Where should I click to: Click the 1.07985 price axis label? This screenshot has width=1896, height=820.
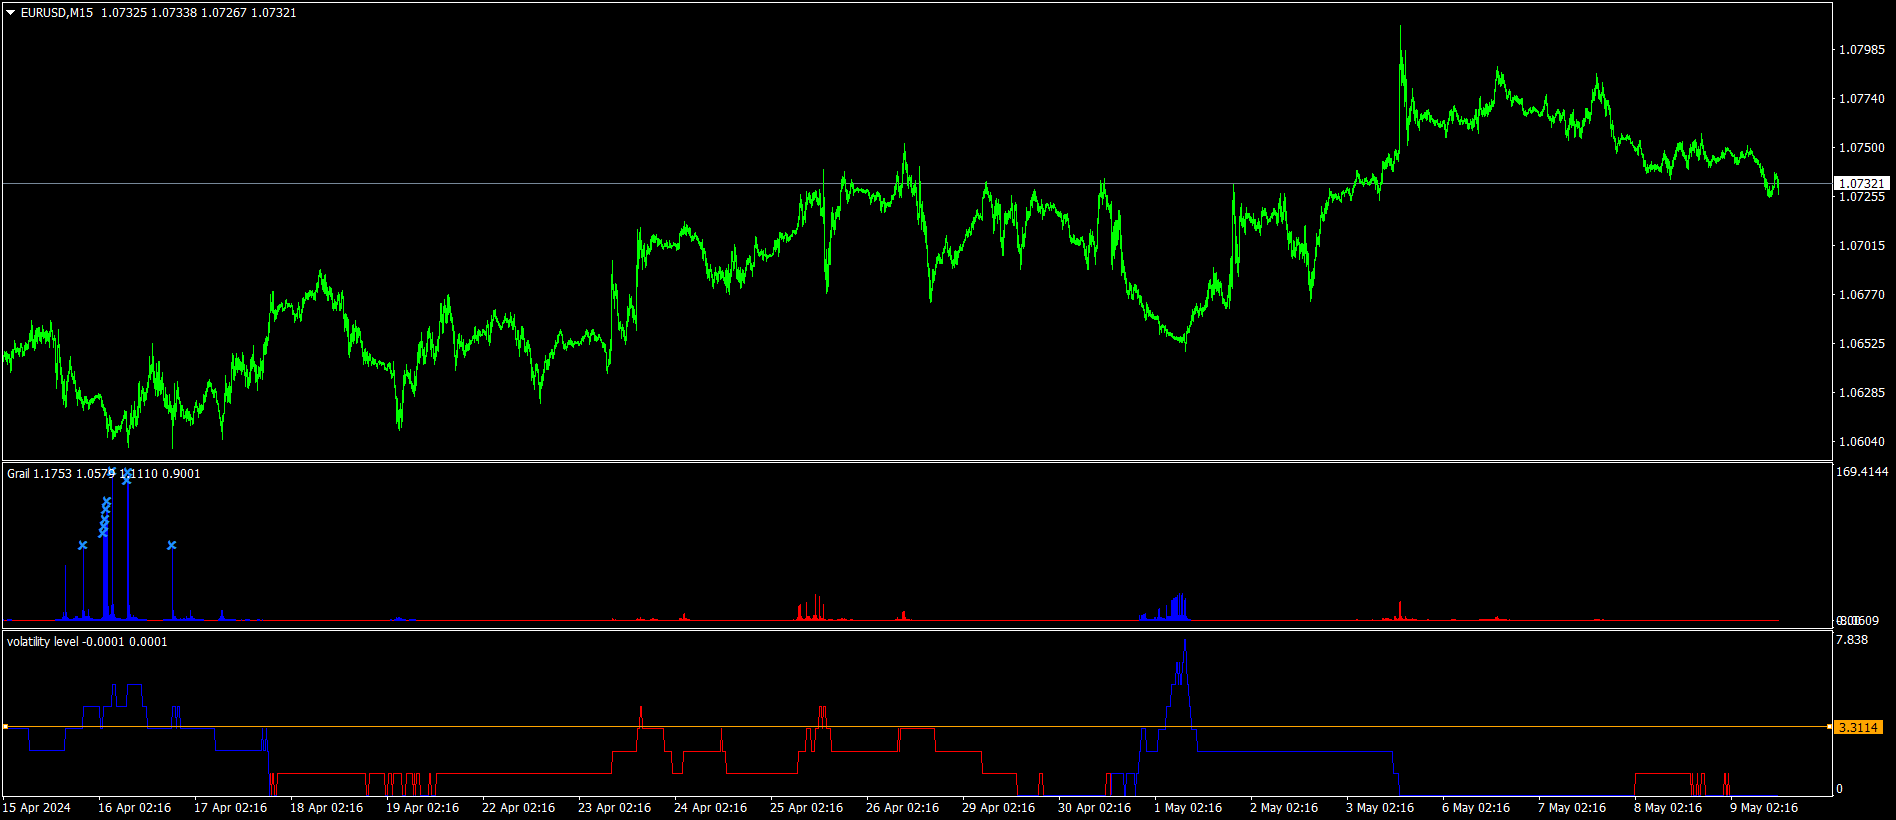pyautogui.click(x=1862, y=50)
